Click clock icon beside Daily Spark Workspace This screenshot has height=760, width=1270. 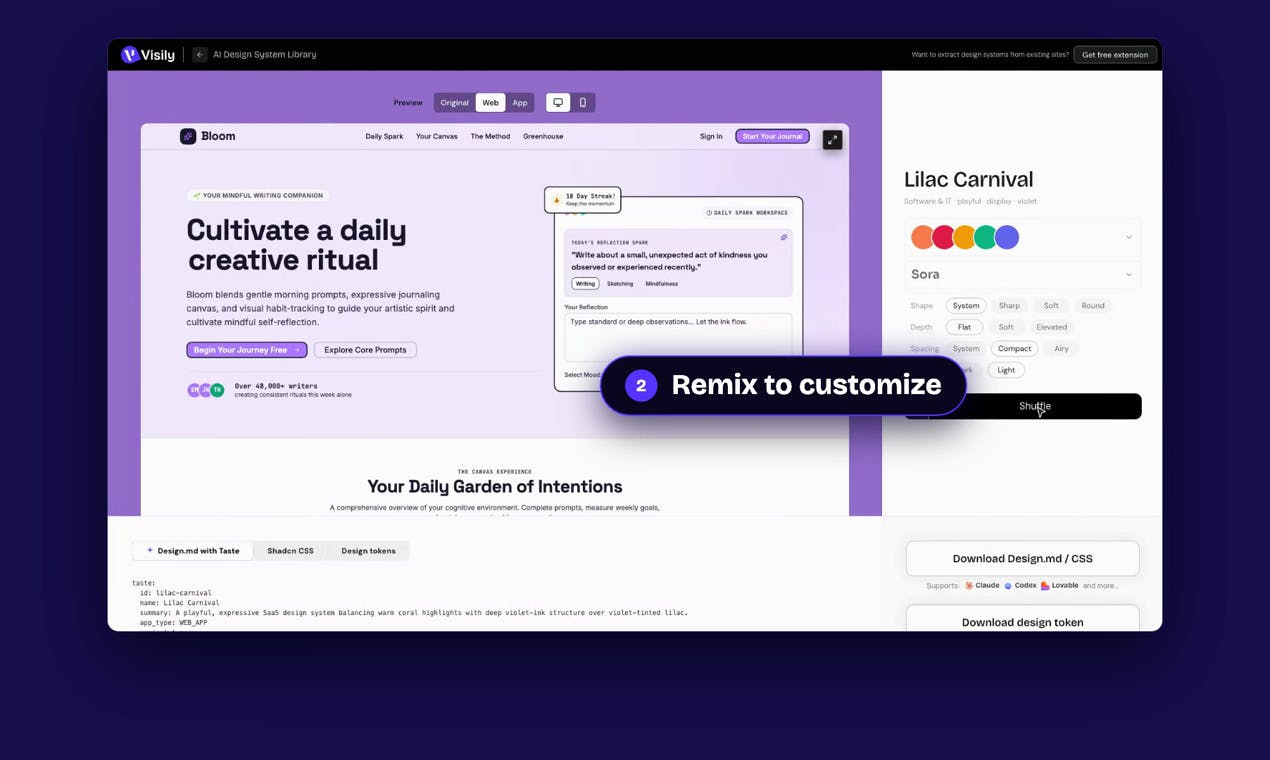pyautogui.click(x=709, y=213)
